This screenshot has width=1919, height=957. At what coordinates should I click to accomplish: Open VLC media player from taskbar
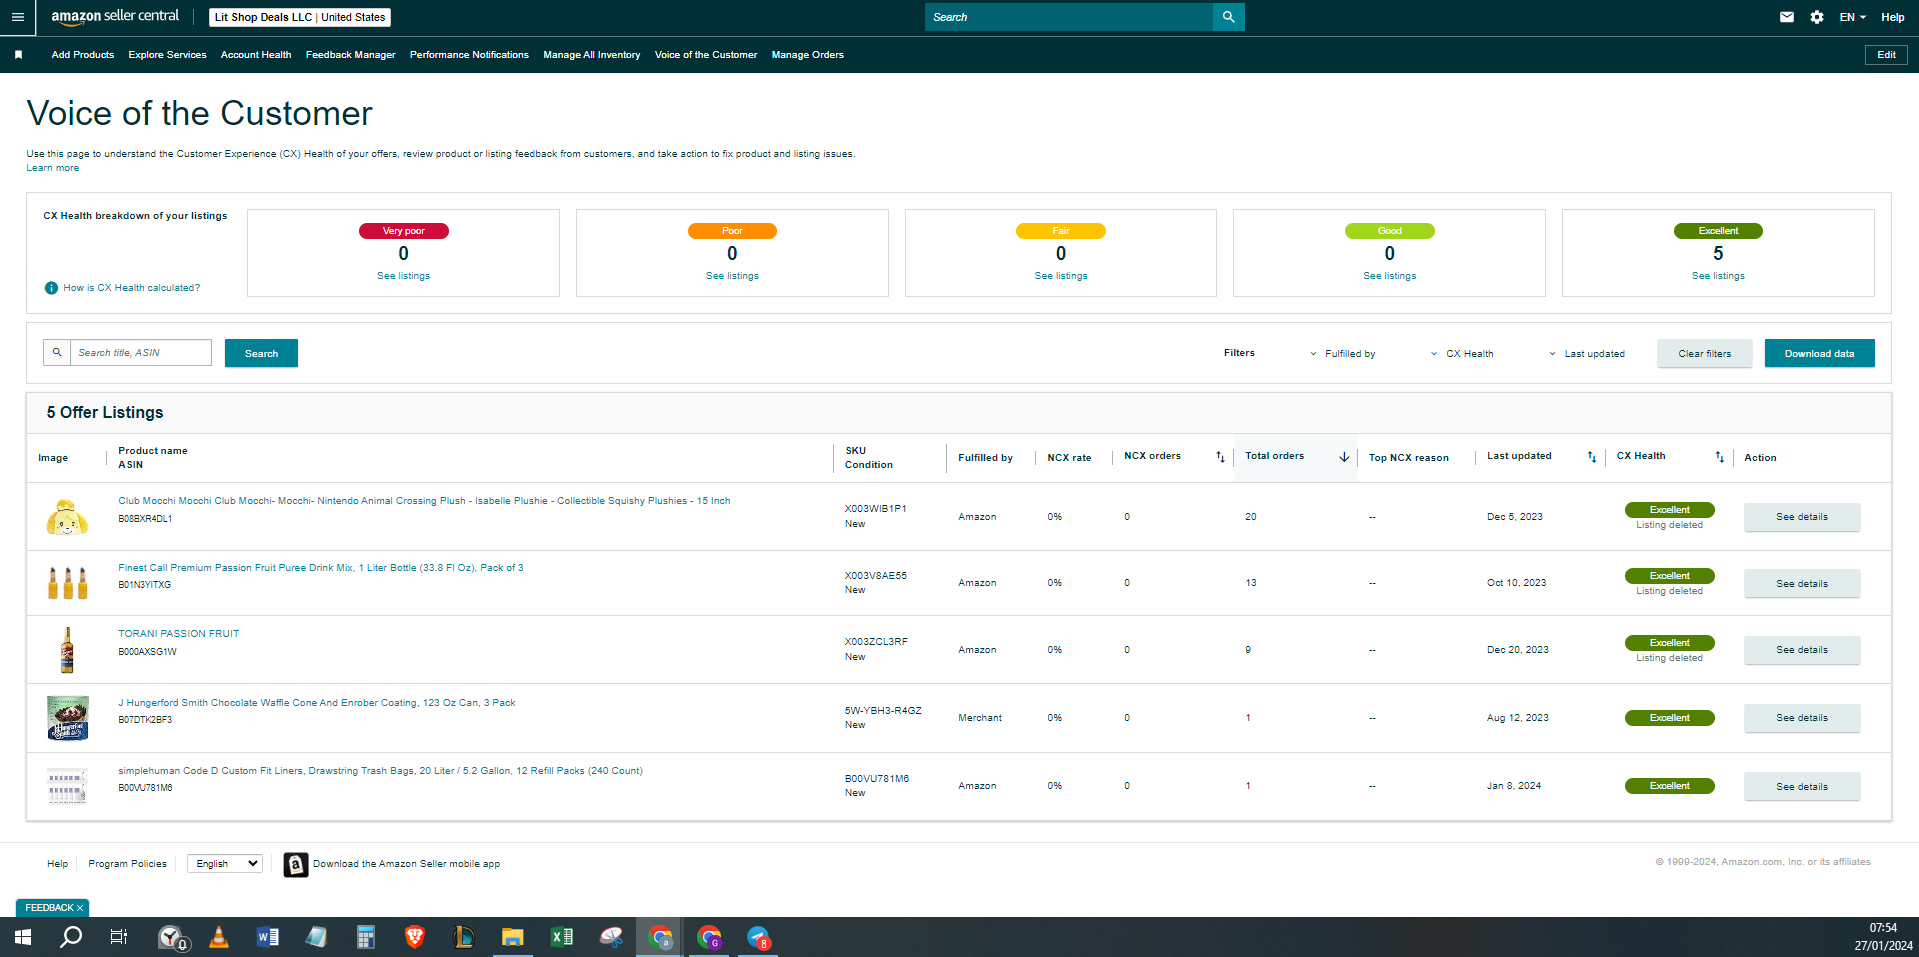tap(219, 937)
